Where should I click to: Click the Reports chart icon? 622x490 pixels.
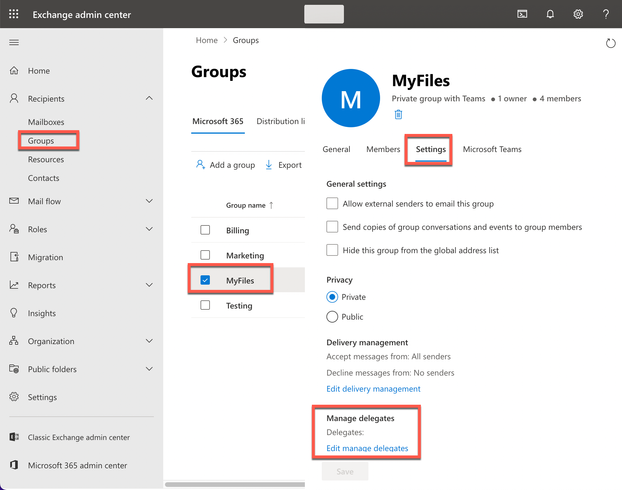14,285
